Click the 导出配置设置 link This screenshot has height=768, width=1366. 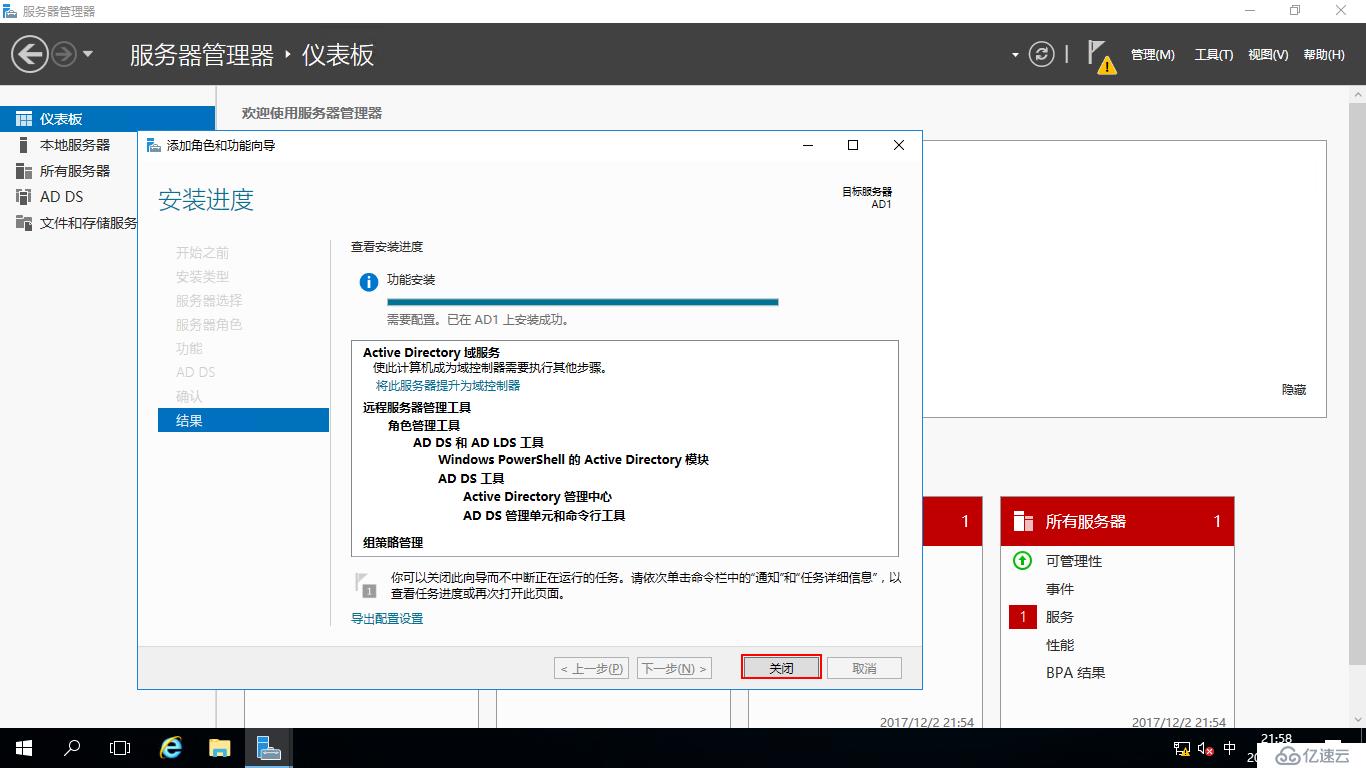click(387, 619)
